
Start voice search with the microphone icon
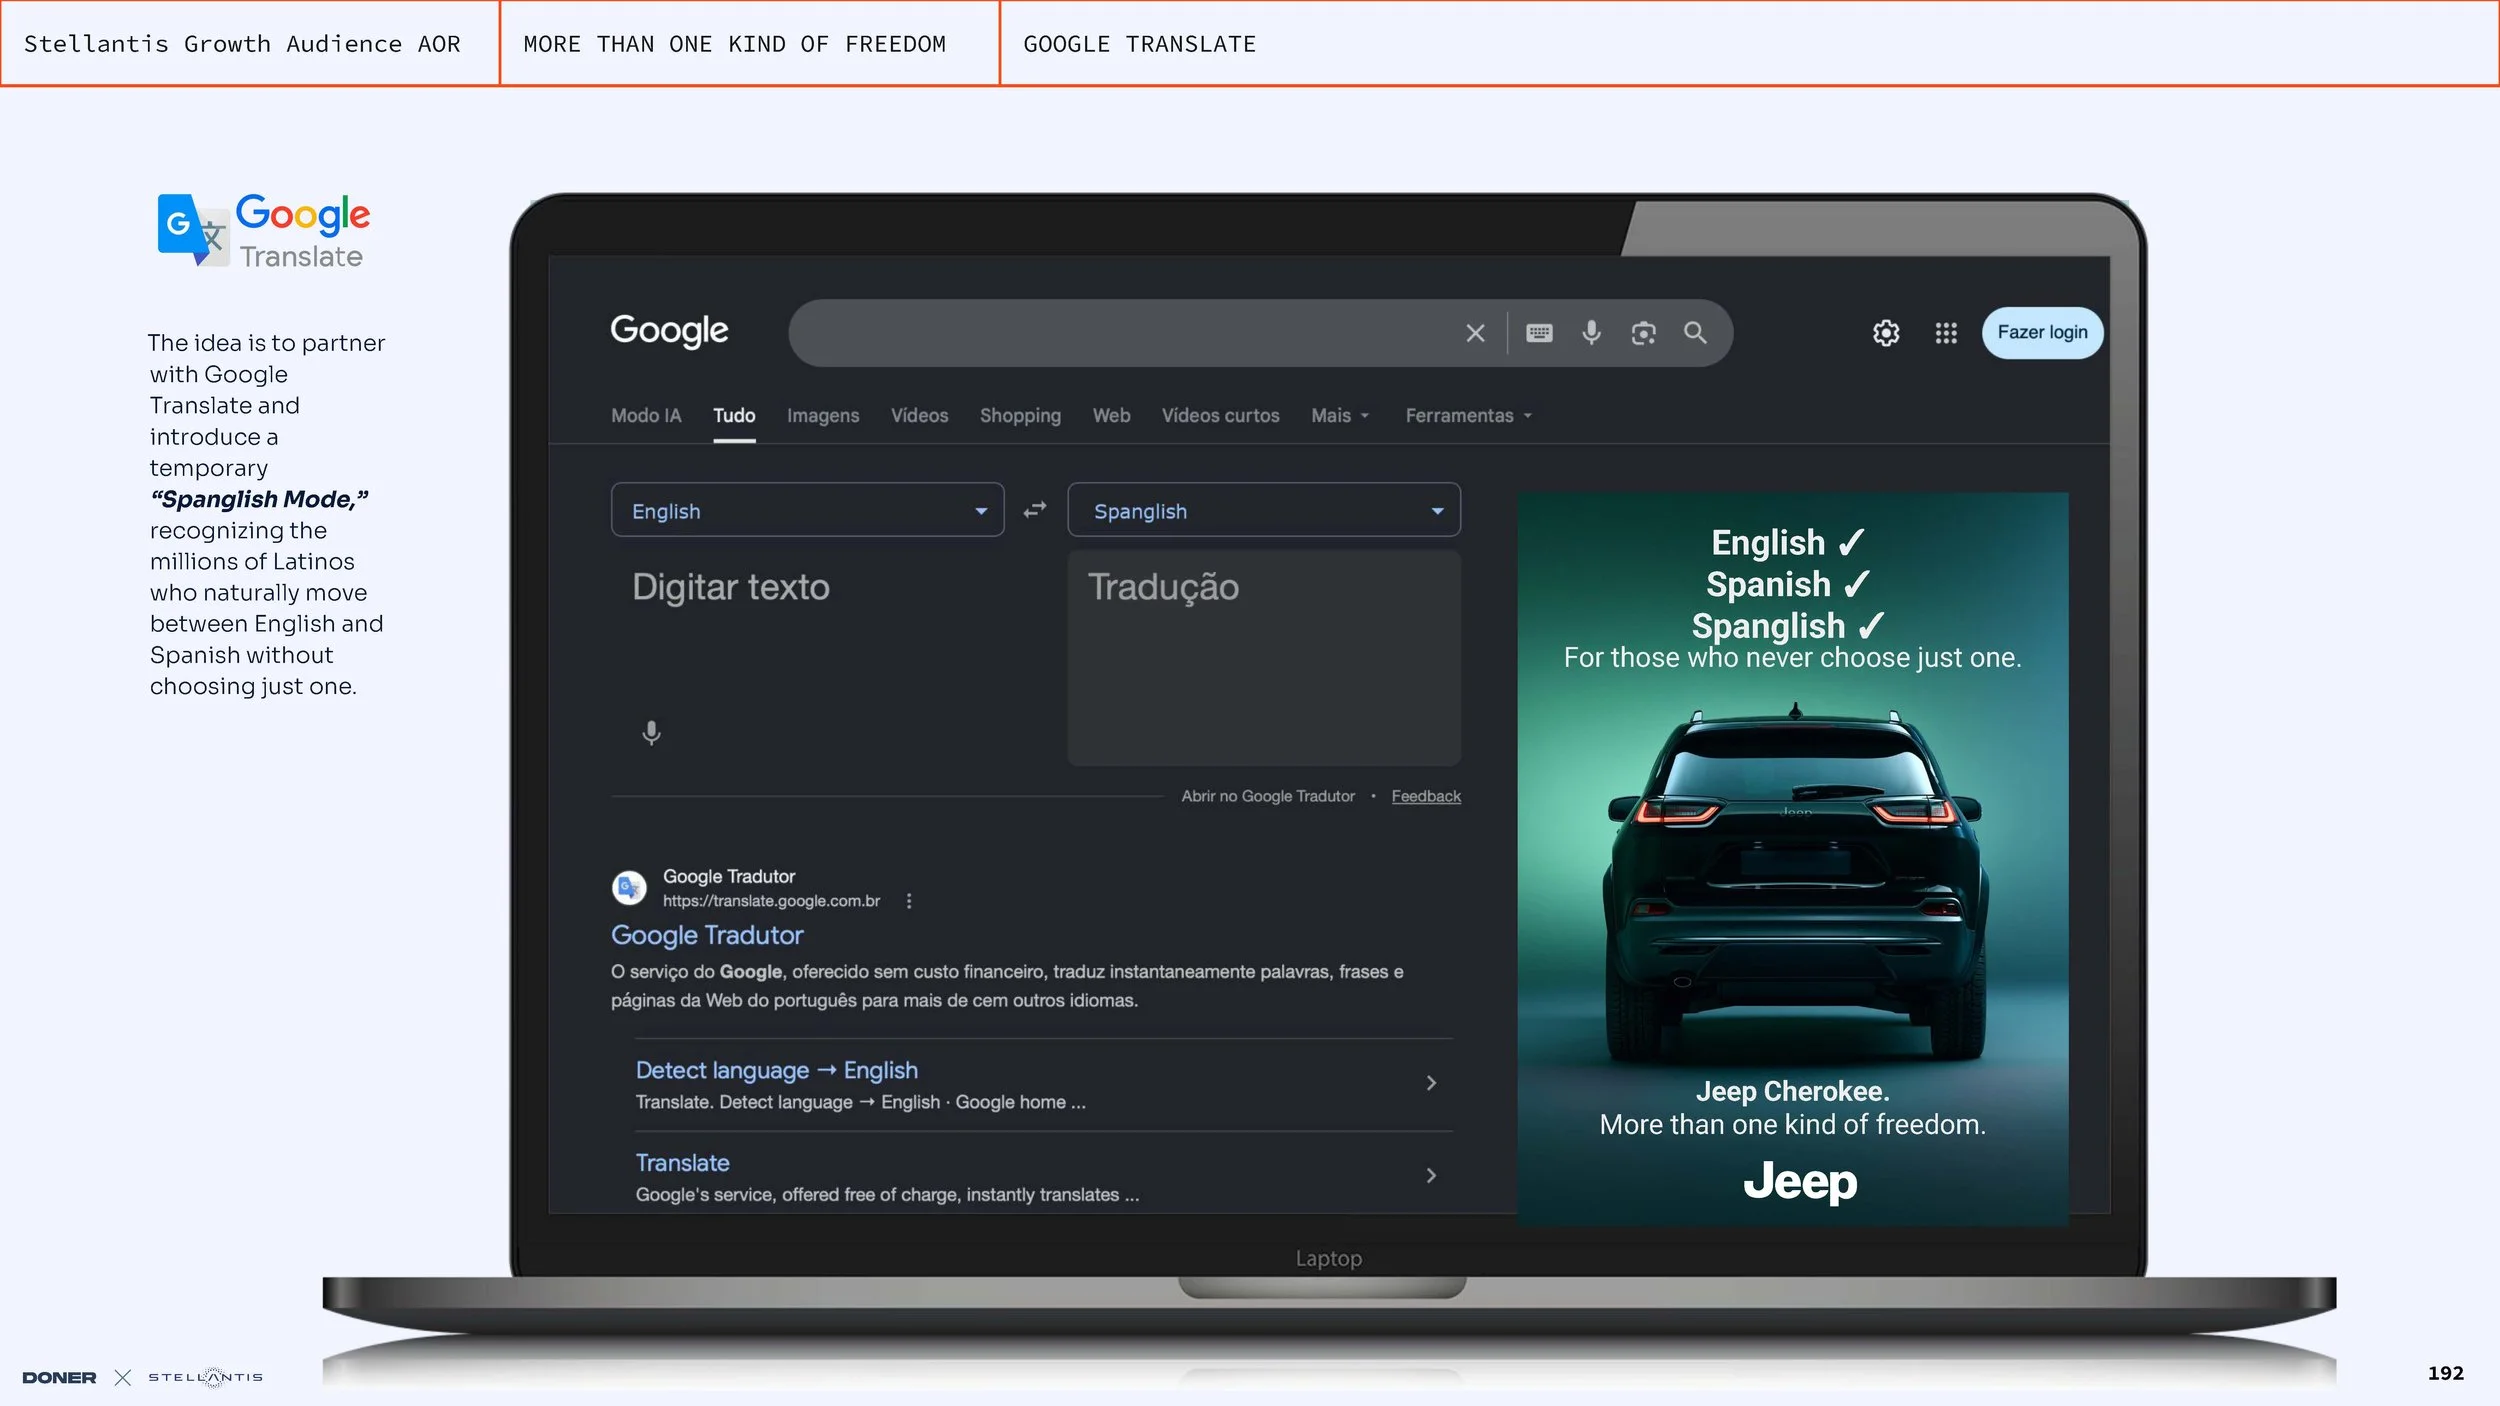(x=1591, y=333)
